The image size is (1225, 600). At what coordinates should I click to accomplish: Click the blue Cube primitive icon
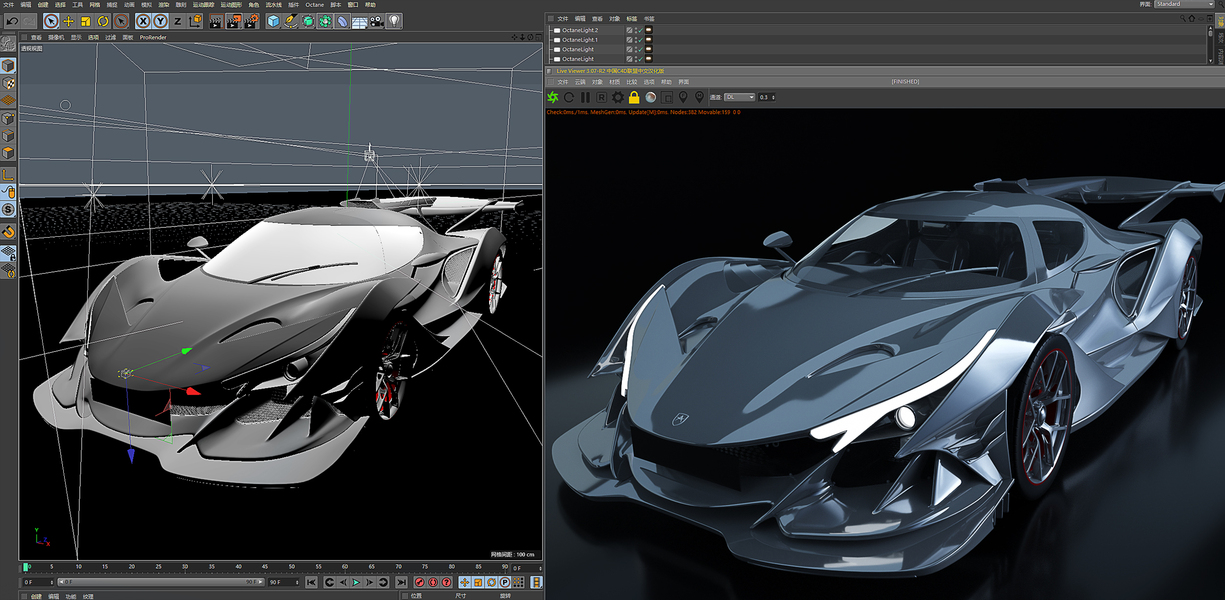[273, 21]
